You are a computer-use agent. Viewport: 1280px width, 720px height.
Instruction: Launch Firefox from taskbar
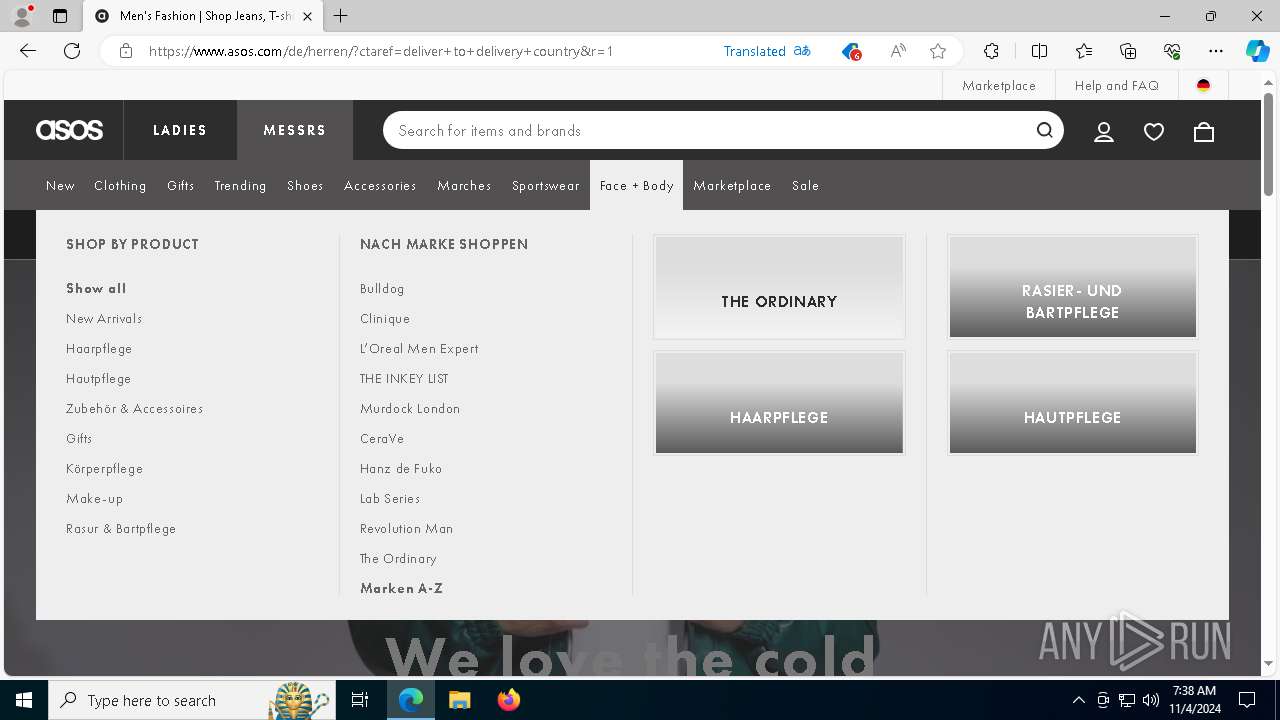click(509, 700)
